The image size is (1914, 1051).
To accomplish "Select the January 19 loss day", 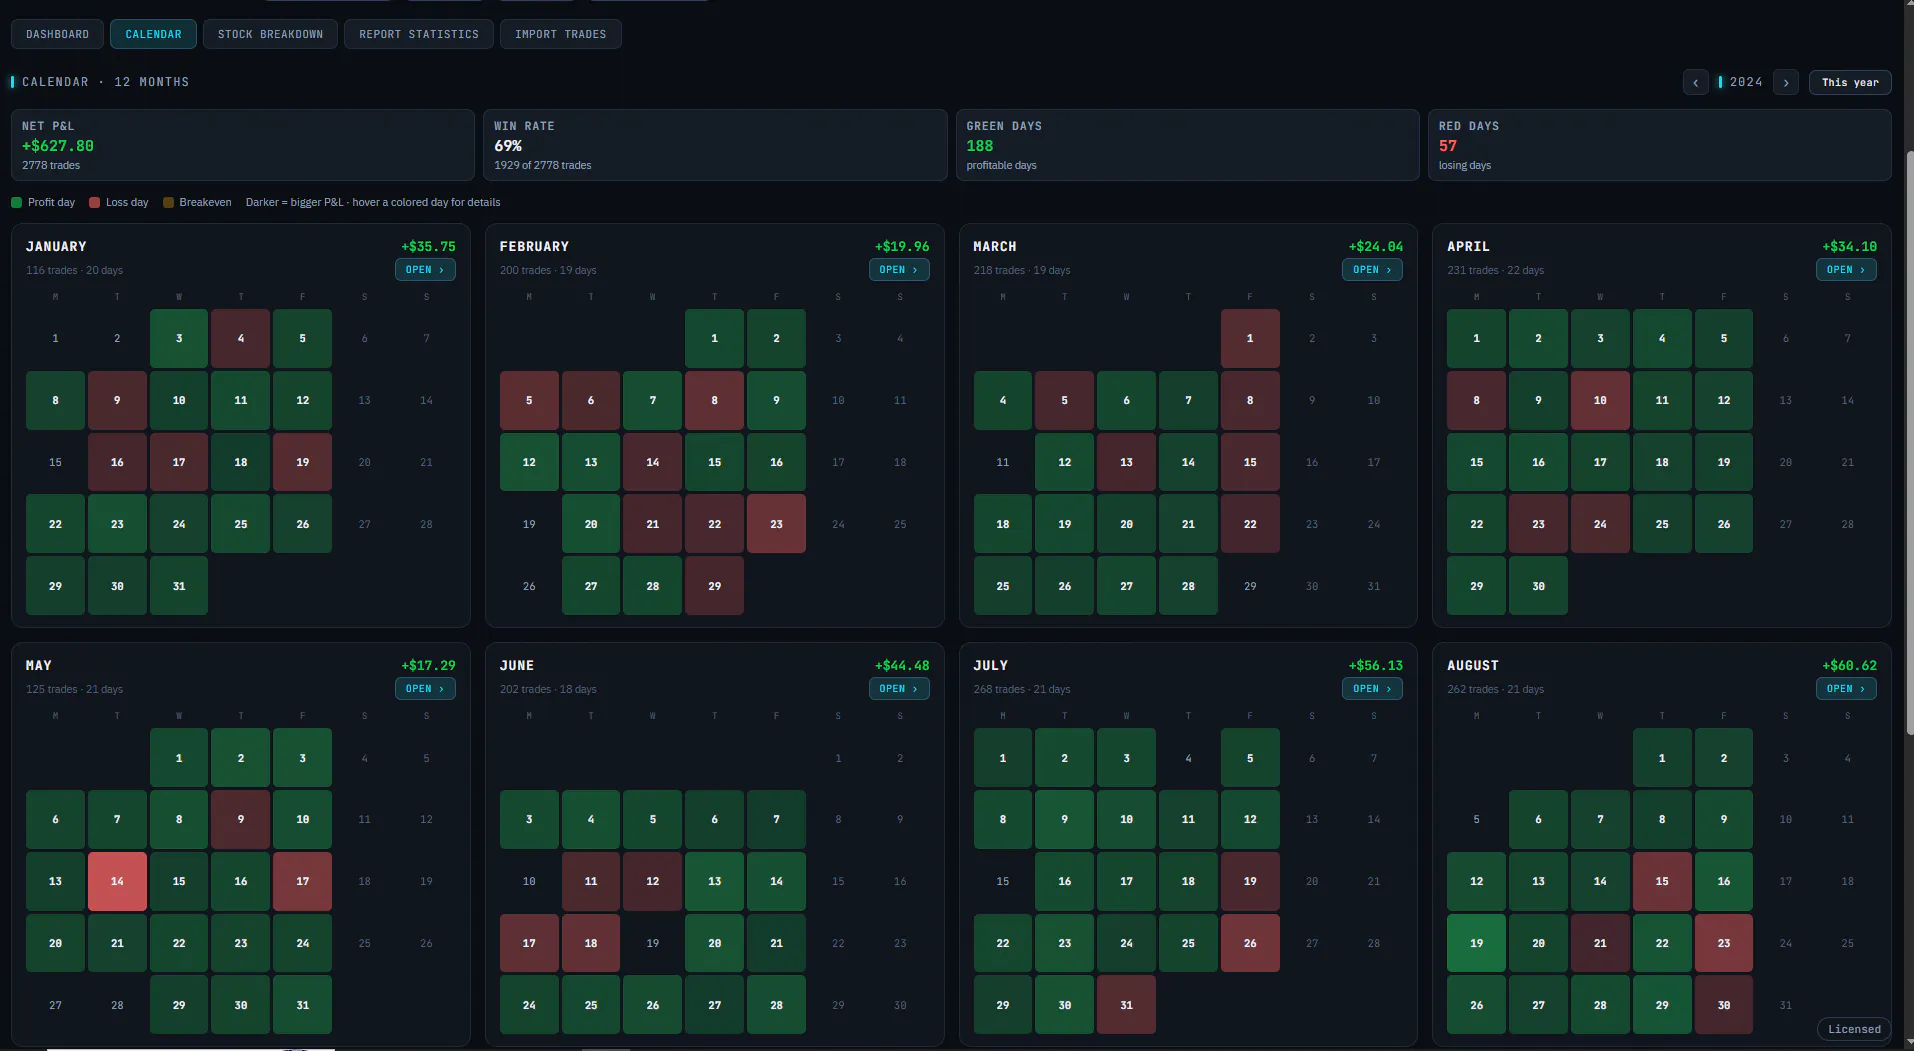I will point(302,462).
